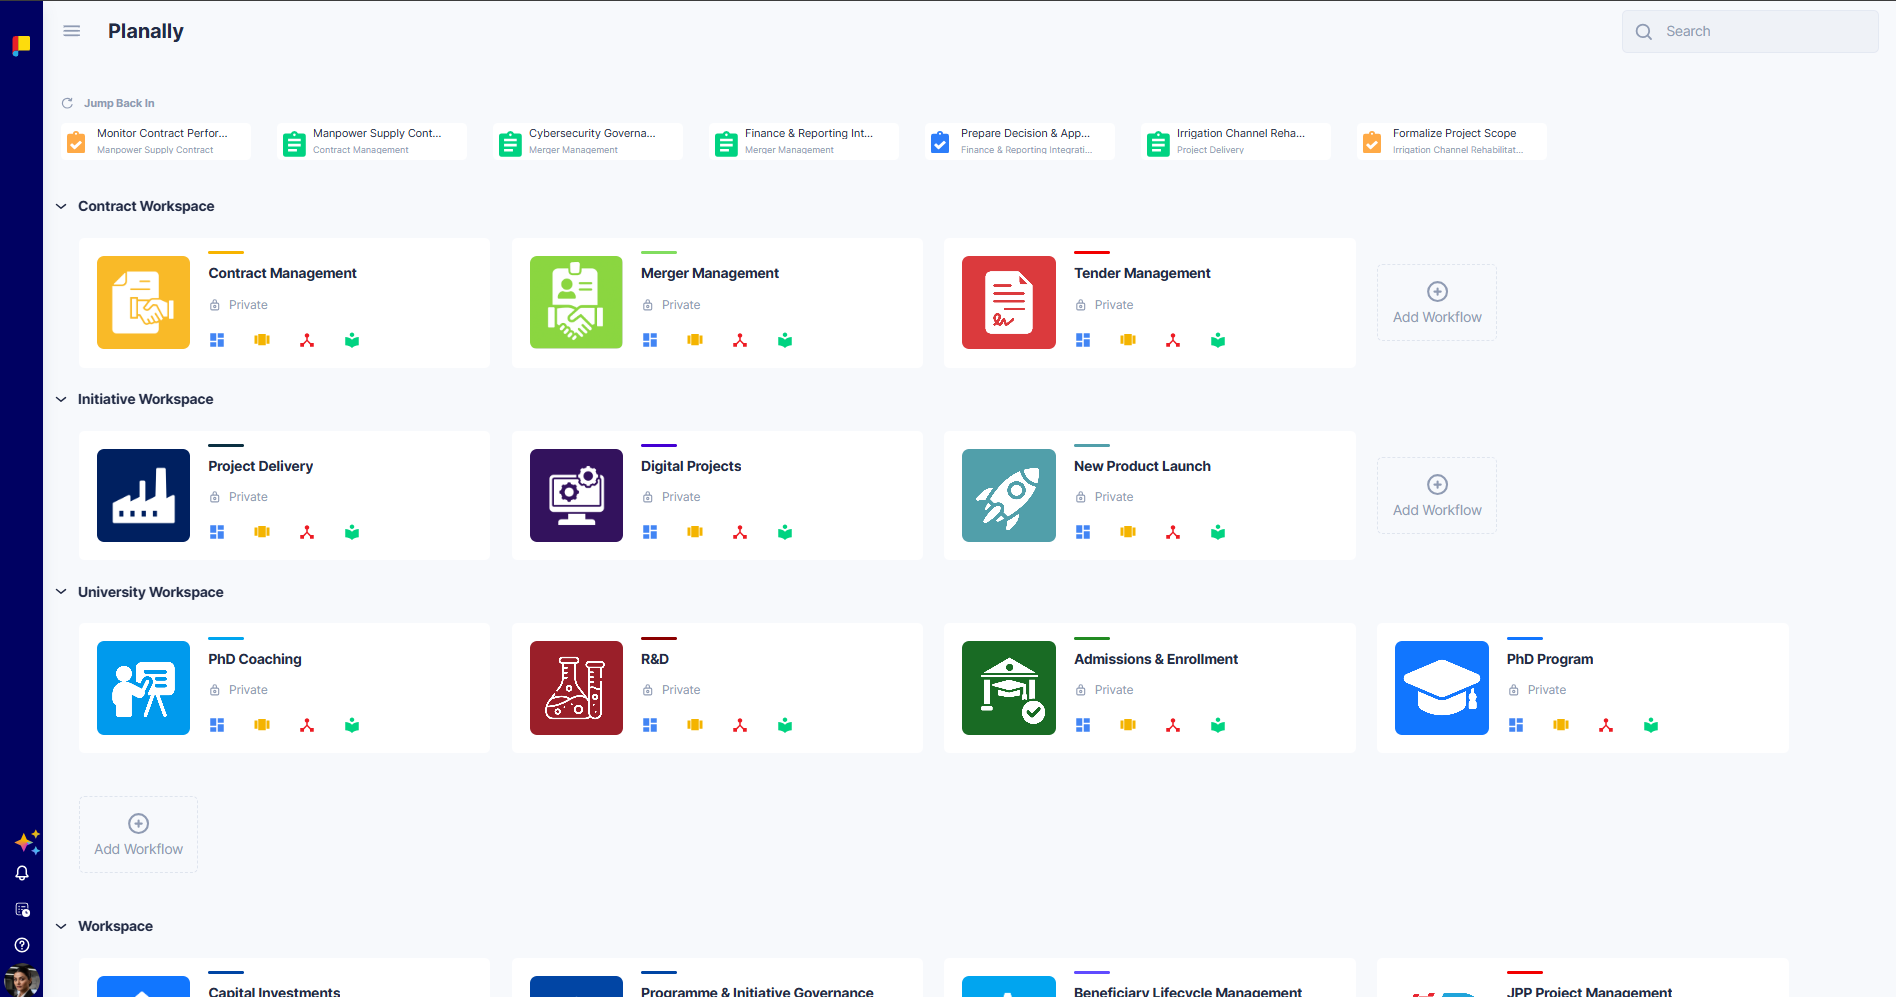The image size is (1896, 997).
Task: Collapse the Contract Workspace section
Action: point(61,206)
